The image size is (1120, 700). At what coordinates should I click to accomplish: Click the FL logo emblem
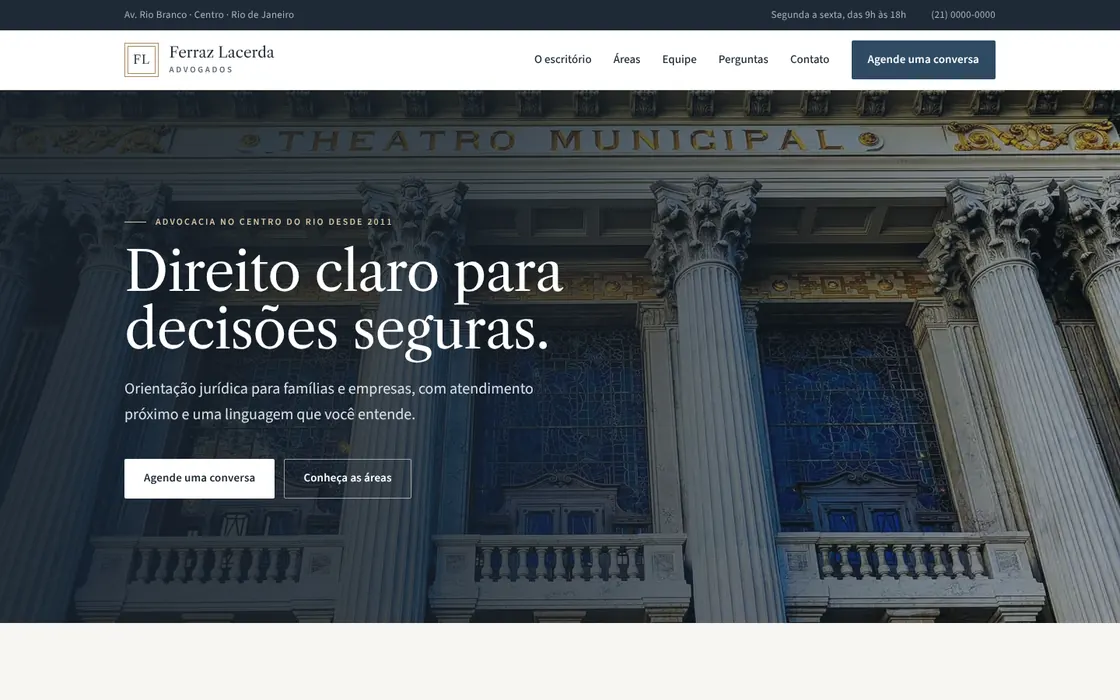click(141, 59)
